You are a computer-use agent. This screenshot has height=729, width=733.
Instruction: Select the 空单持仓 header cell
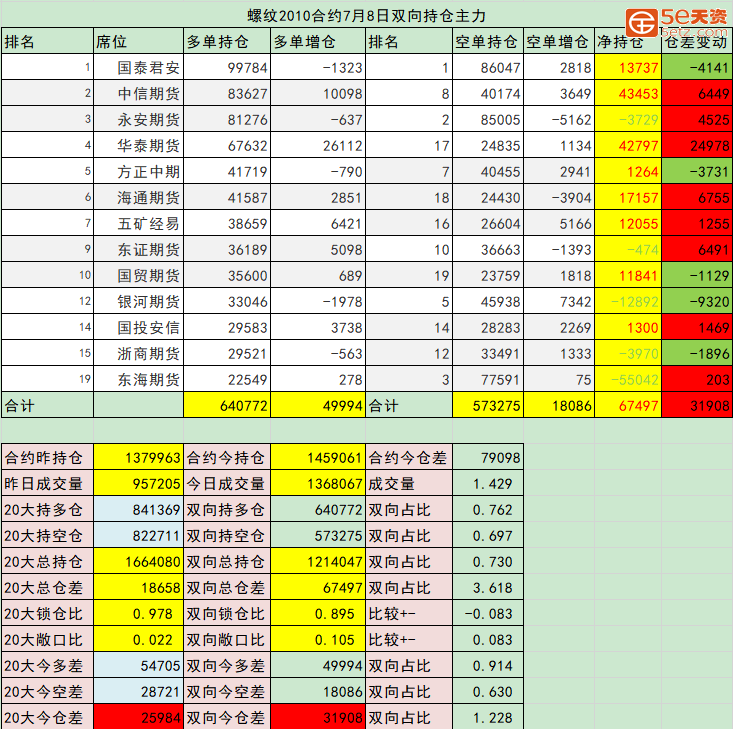click(x=488, y=42)
